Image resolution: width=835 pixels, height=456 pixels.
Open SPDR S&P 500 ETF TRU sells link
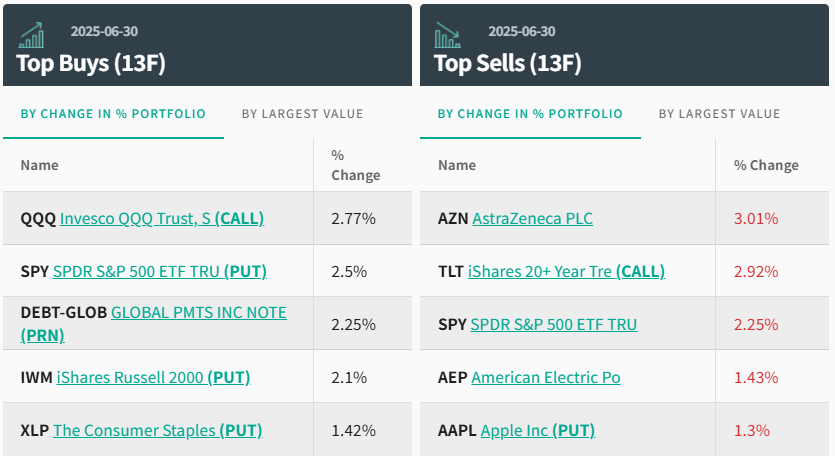553,324
